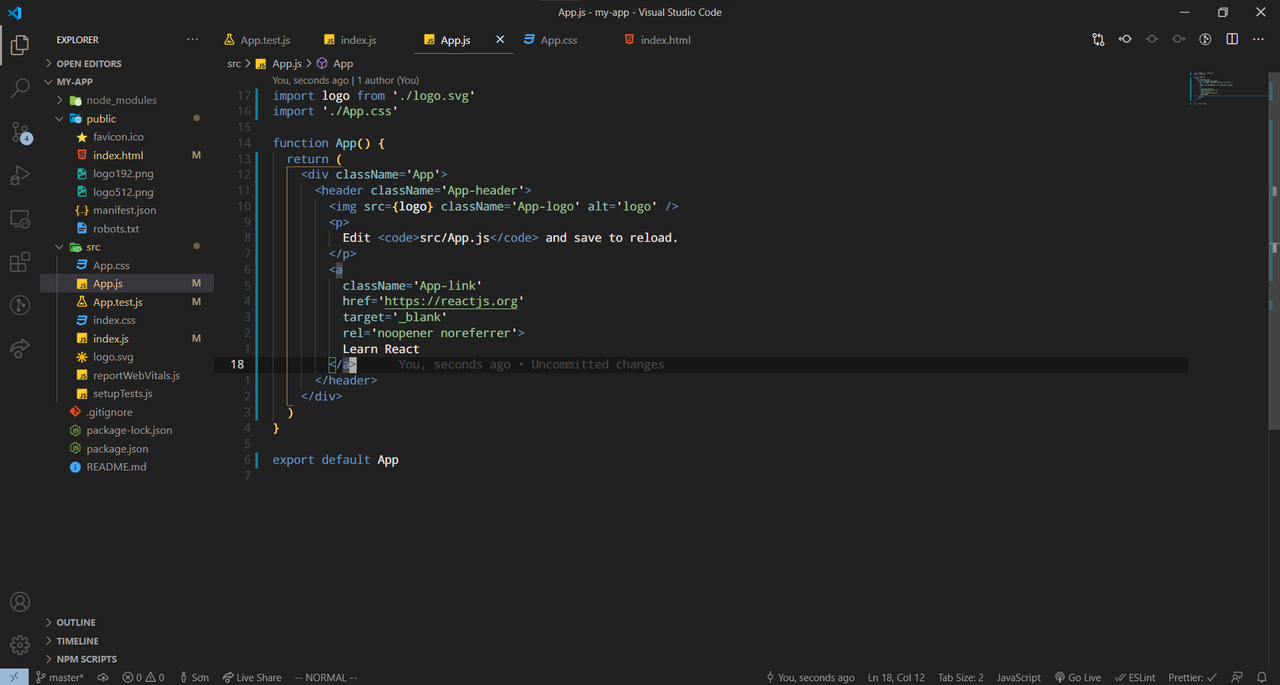The image size is (1280, 685).
Task: Change Tab Size: 2 indentation setting
Action: coord(960,677)
